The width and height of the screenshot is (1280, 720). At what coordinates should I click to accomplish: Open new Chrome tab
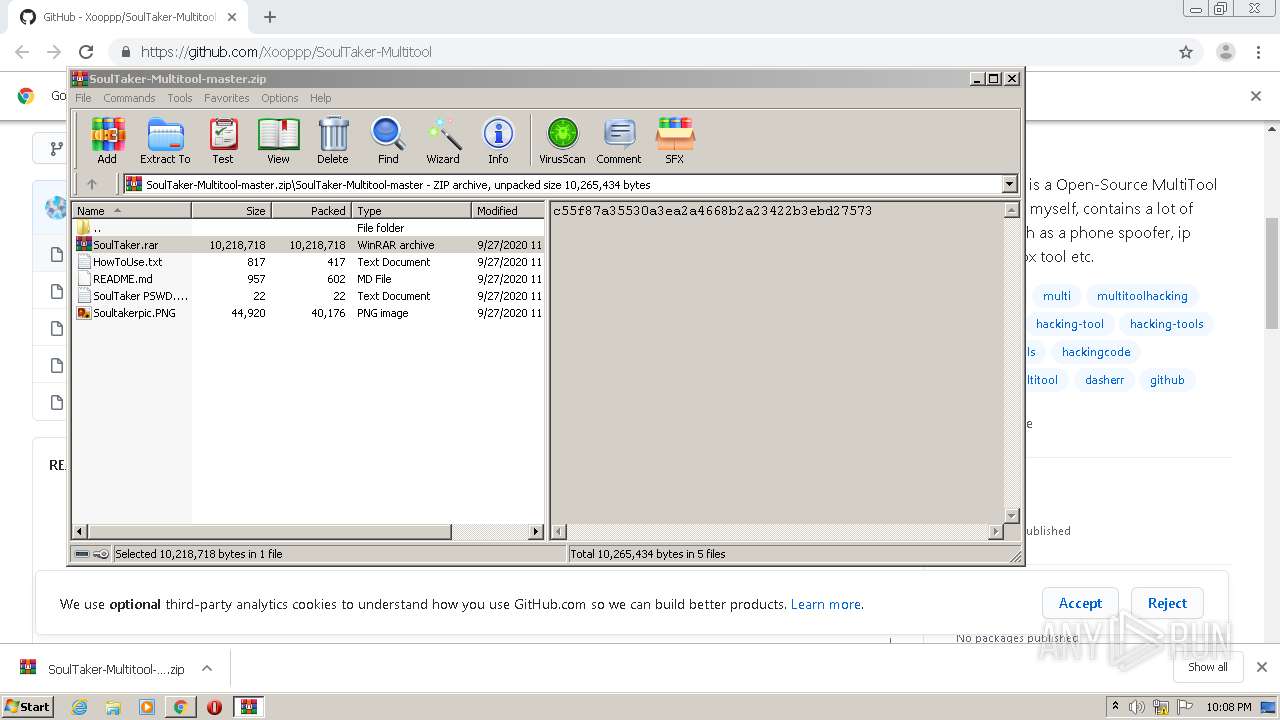[x=269, y=17]
